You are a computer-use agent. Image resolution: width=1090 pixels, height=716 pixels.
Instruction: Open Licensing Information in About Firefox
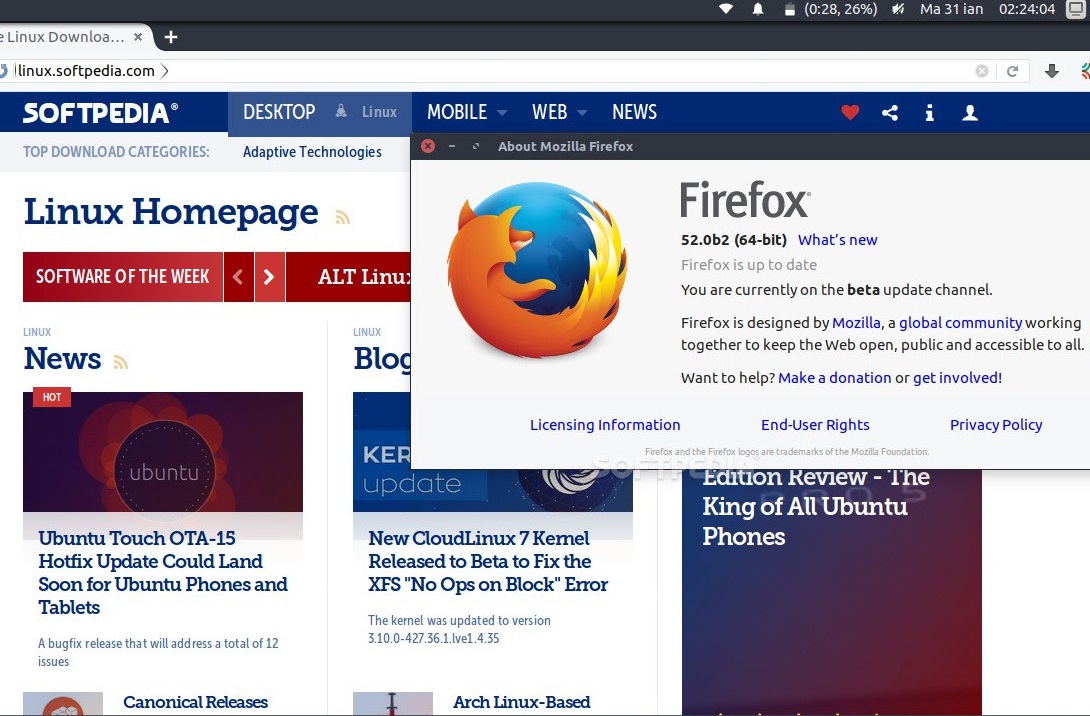[x=605, y=425]
